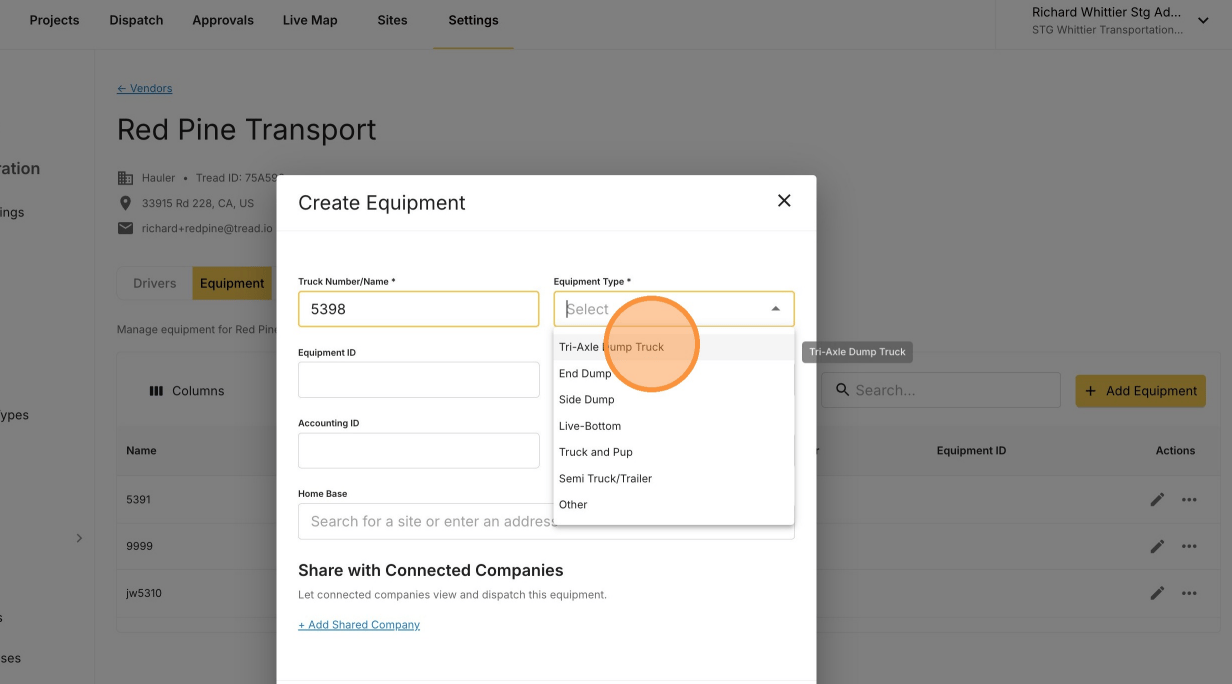This screenshot has height=684, width=1232.
Task: Focus the Truck Number/Name field
Action: click(x=418, y=309)
